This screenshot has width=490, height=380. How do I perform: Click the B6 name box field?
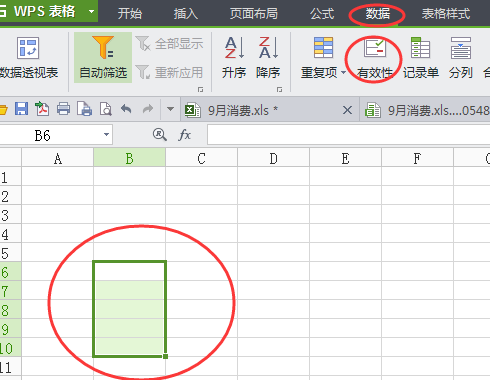coord(50,135)
